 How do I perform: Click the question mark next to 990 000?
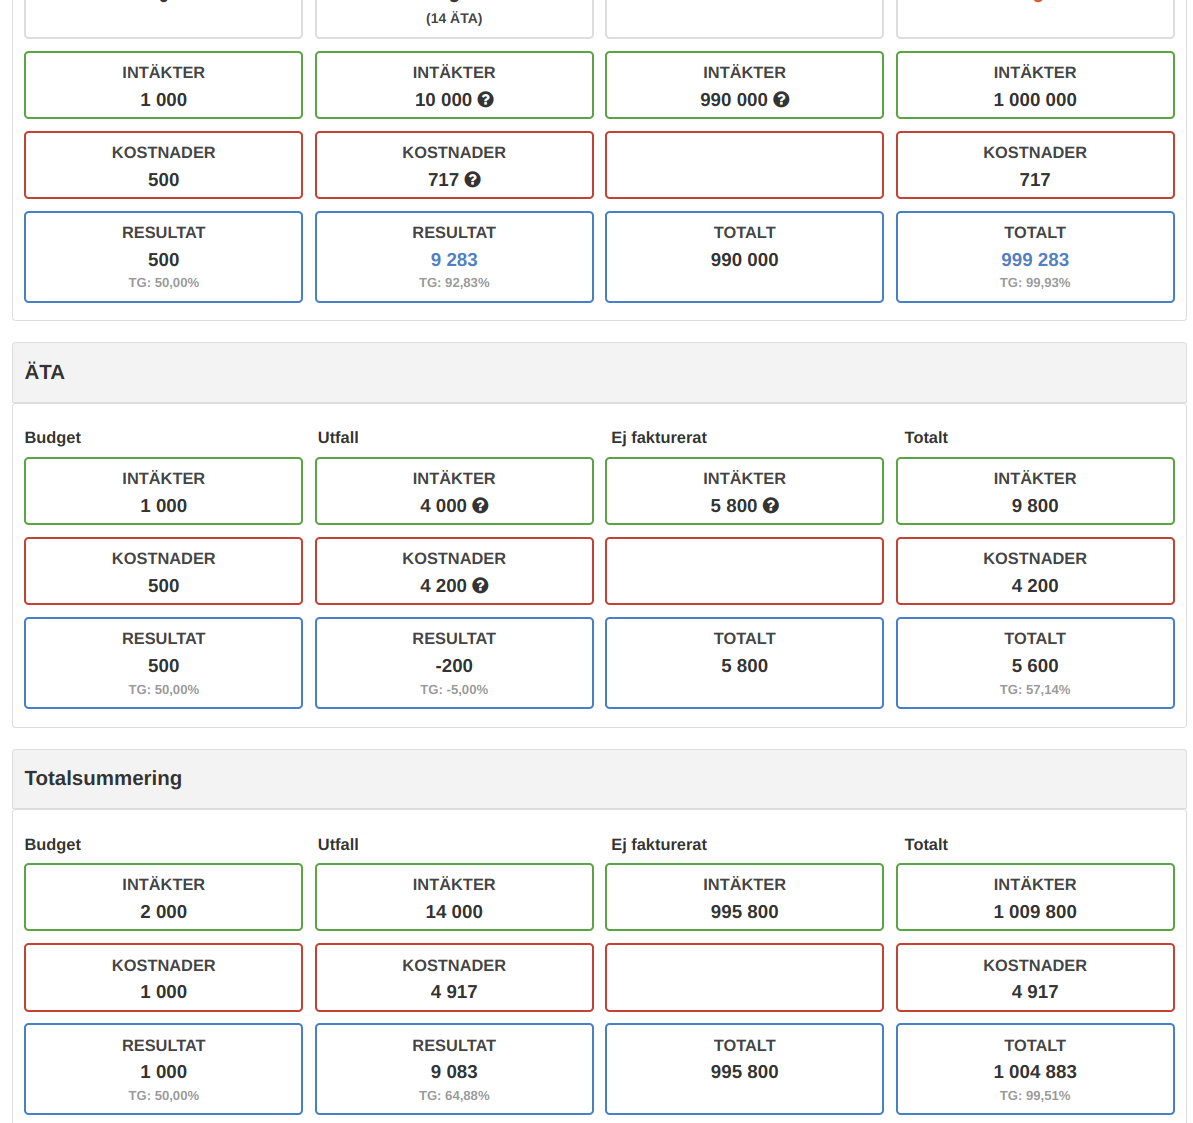[782, 100]
